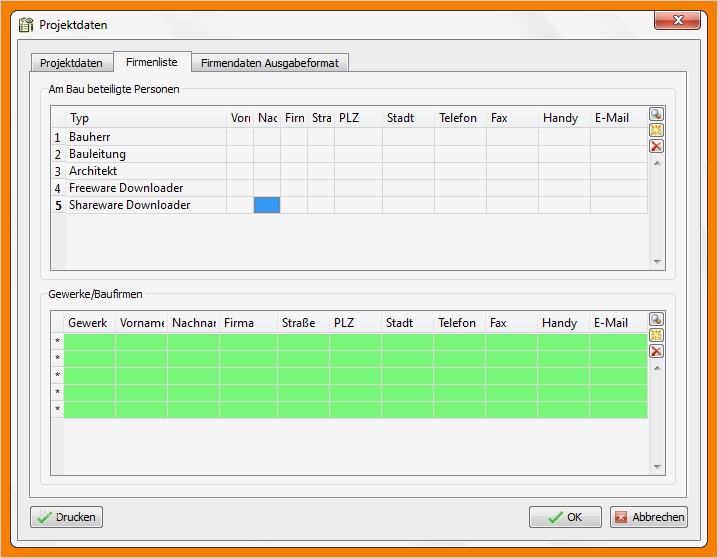Select the Bauherr row cell
This screenshot has width=718, height=558.
click(x=146, y=137)
